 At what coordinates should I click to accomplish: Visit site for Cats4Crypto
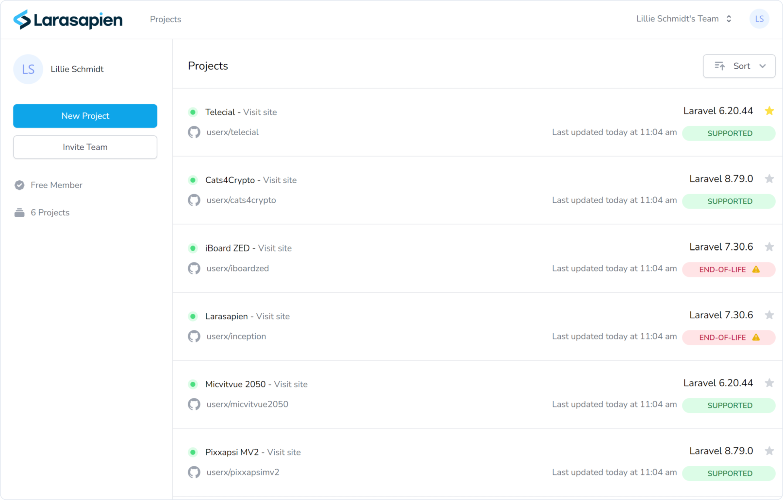(x=280, y=180)
